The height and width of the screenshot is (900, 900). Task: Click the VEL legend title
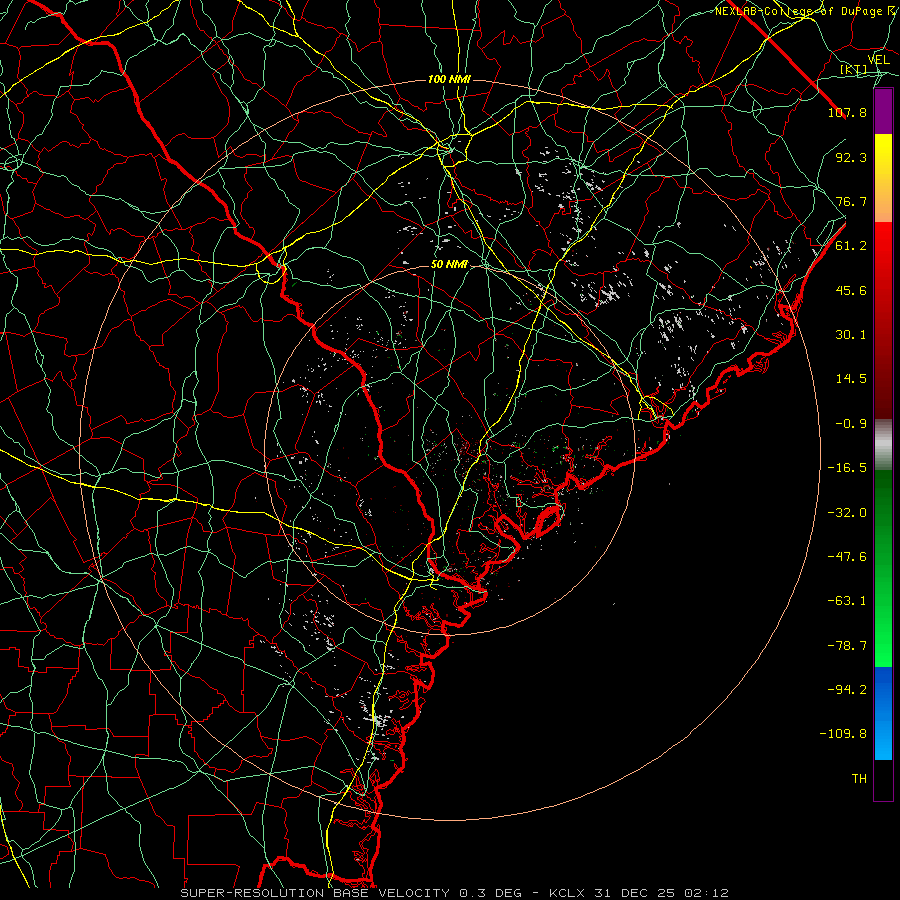[878, 60]
